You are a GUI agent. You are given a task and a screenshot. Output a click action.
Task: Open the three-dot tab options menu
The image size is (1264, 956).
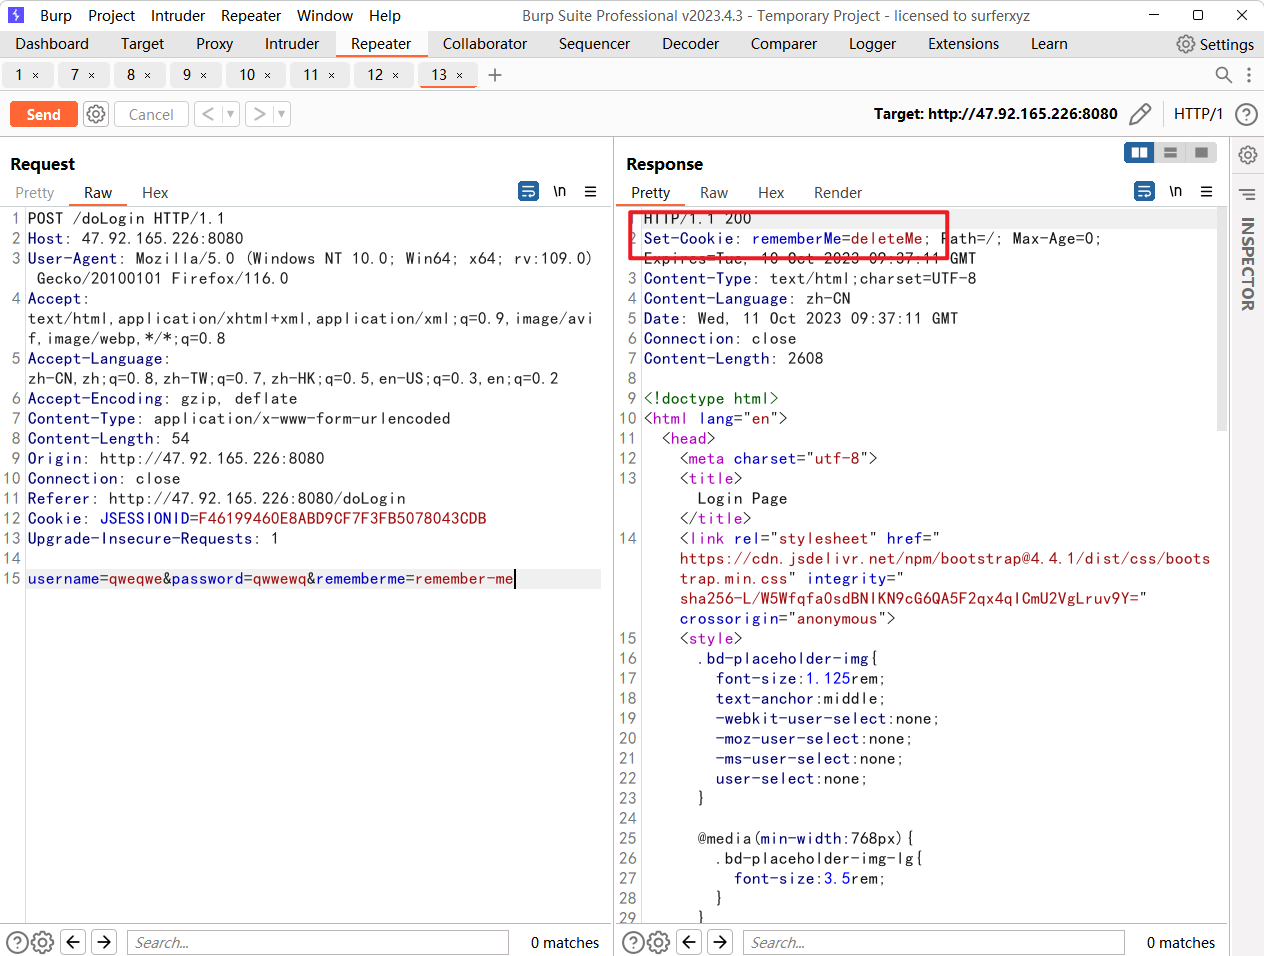1249,75
